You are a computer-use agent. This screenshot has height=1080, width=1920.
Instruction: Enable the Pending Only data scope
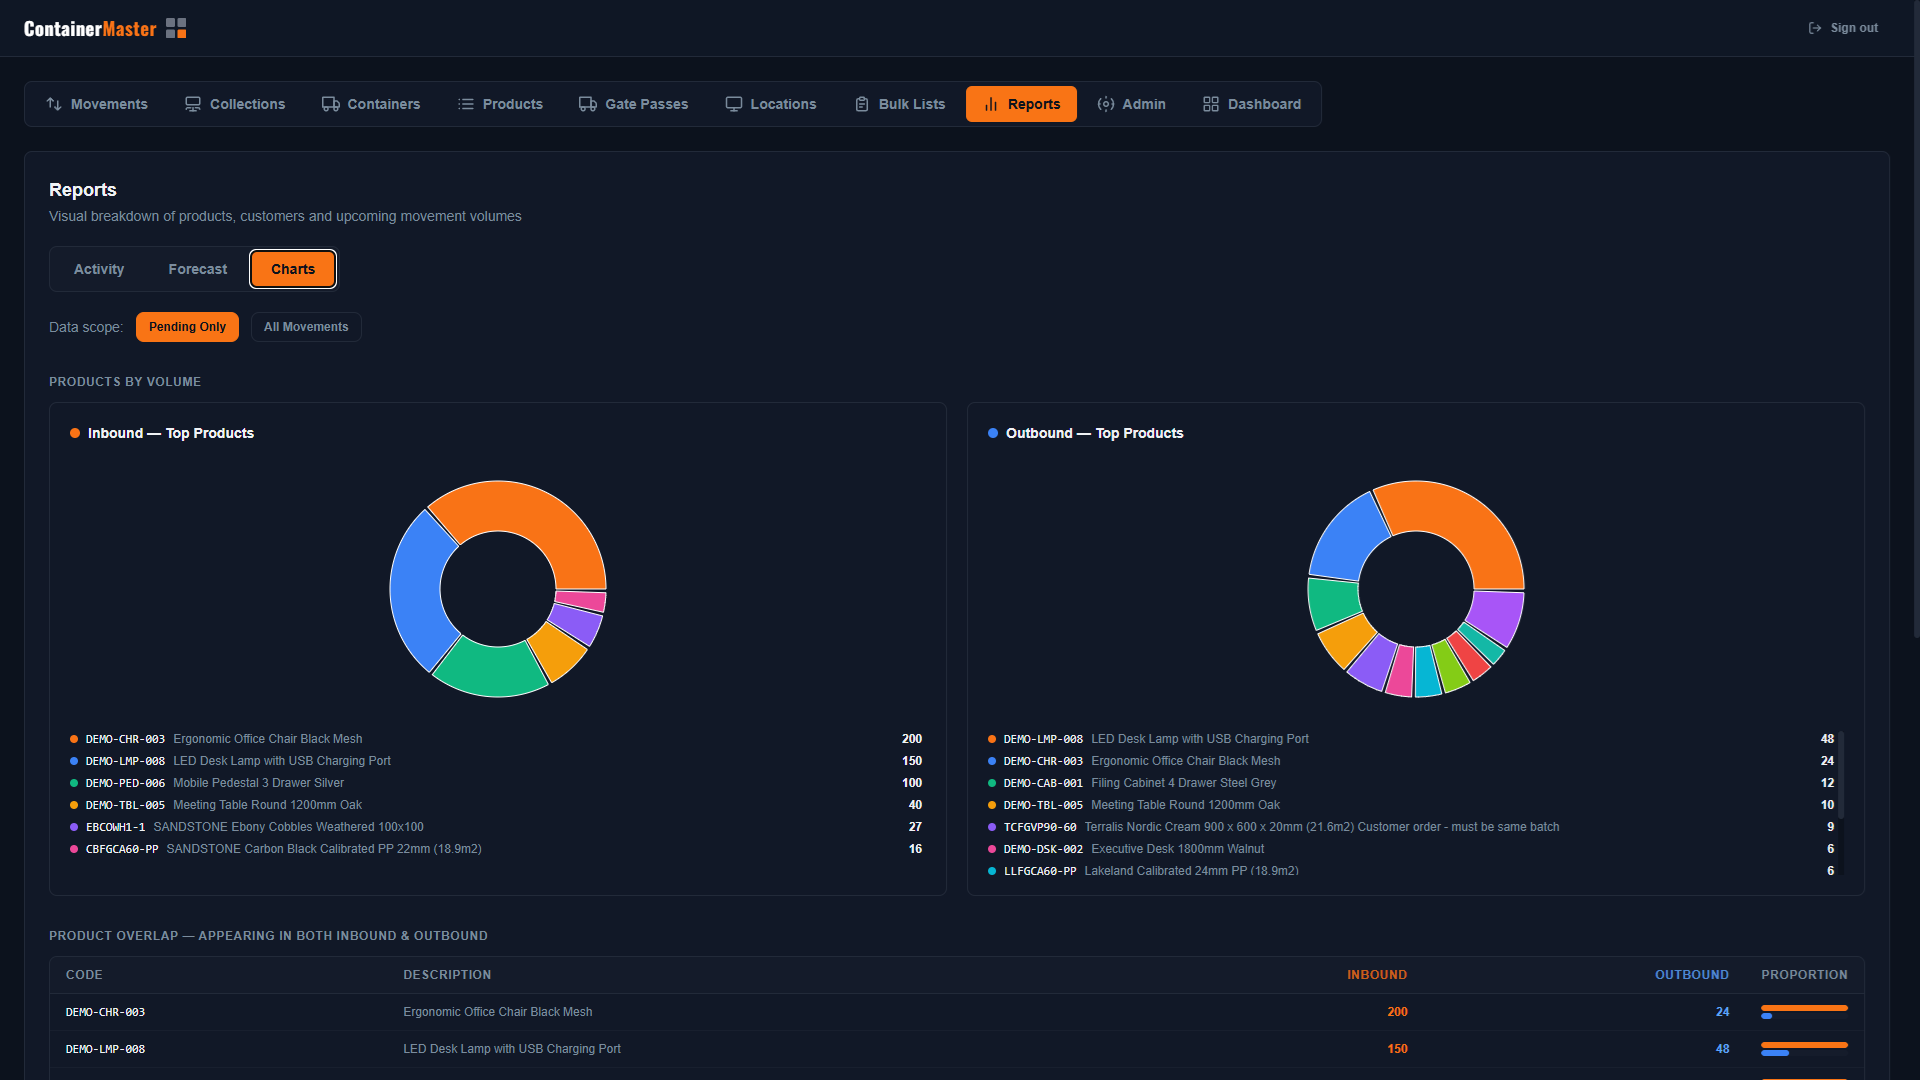click(x=187, y=326)
